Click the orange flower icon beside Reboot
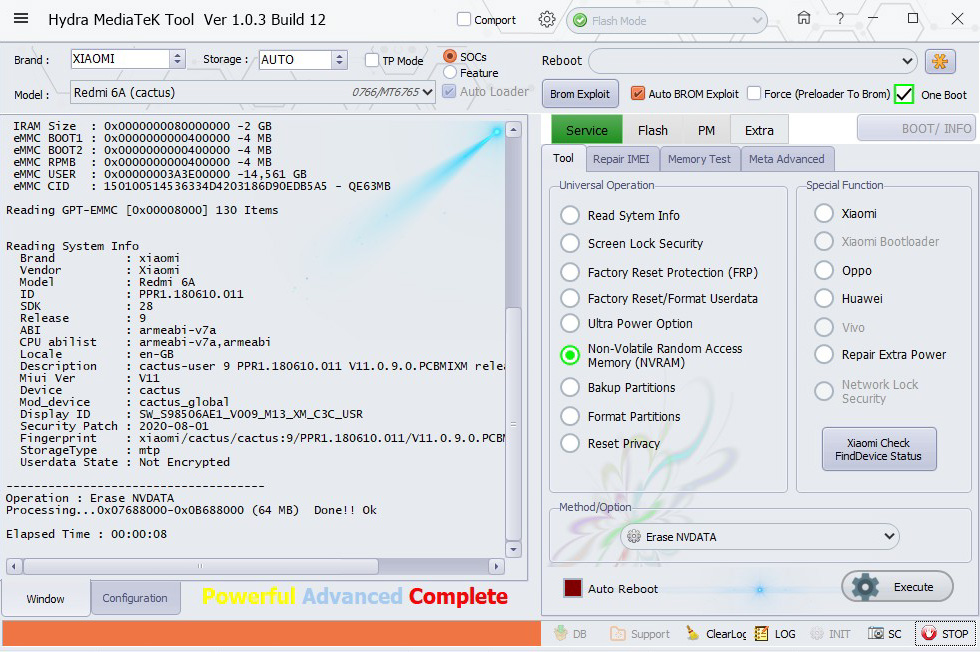 tap(940, 61)
